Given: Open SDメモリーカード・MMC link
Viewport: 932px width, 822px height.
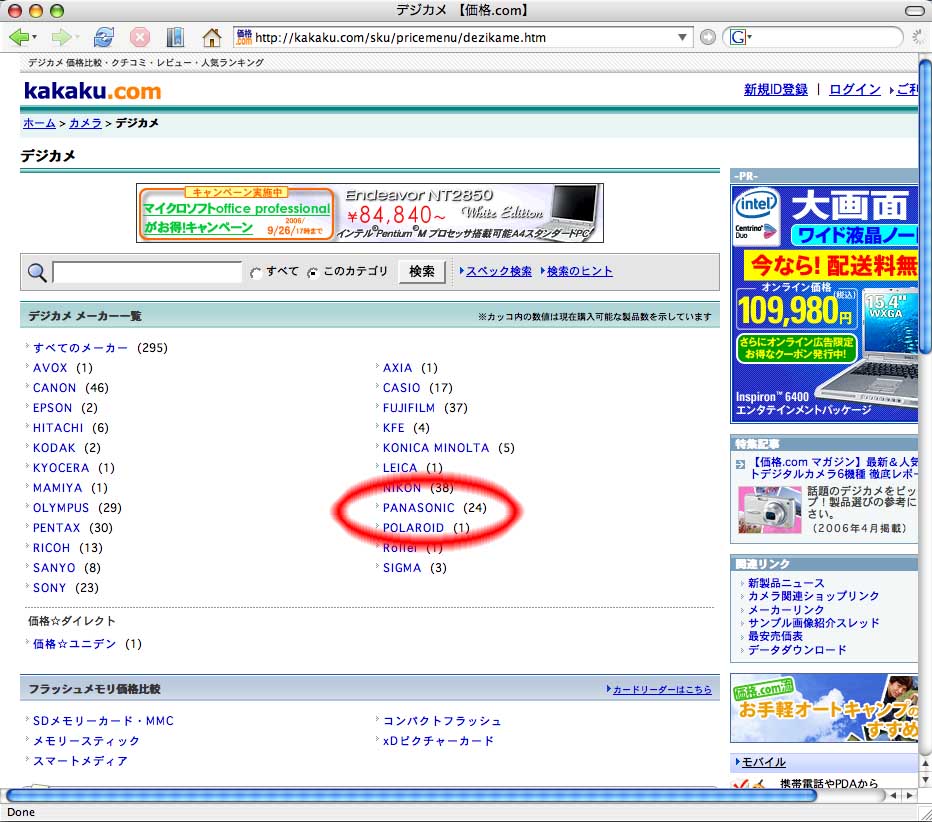Looking at the screenshot, I should (x=103, y=721).
